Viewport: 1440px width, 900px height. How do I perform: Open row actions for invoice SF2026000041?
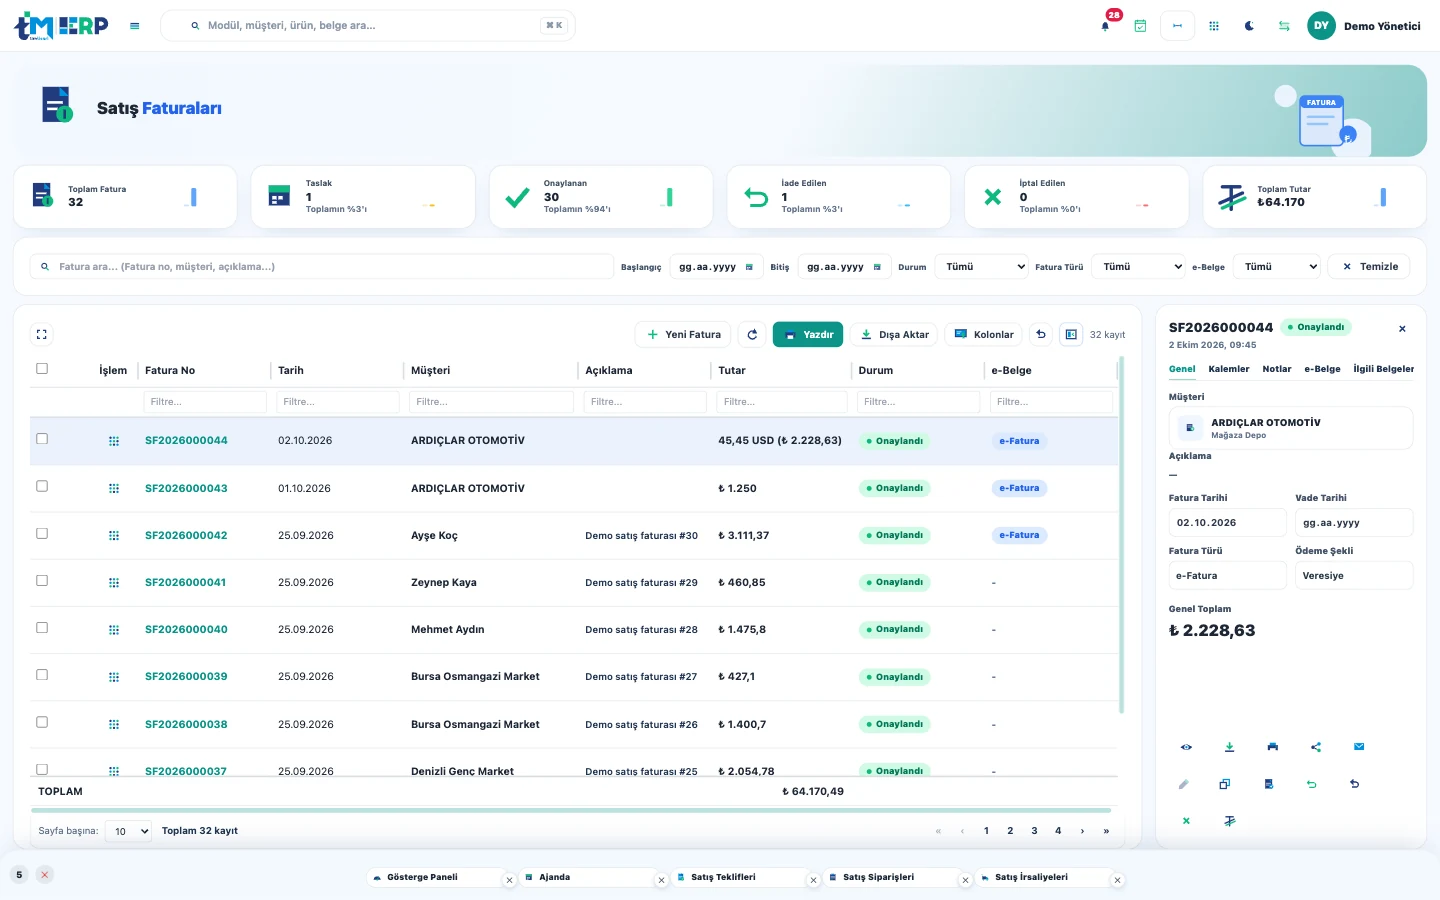click(x=114, y=583)
